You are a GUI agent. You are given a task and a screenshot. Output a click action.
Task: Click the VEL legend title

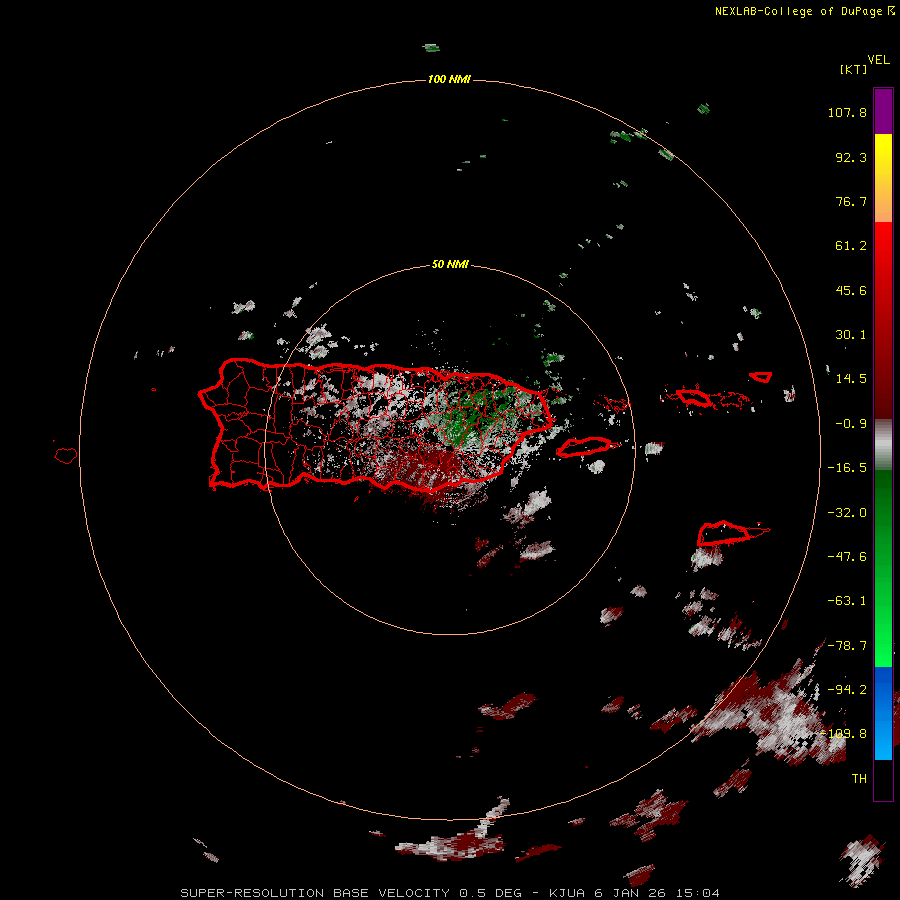pos(878,60)
